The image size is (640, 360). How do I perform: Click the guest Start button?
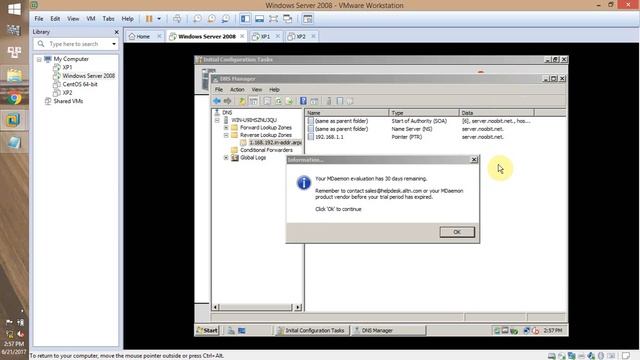(x=207, y=331)
